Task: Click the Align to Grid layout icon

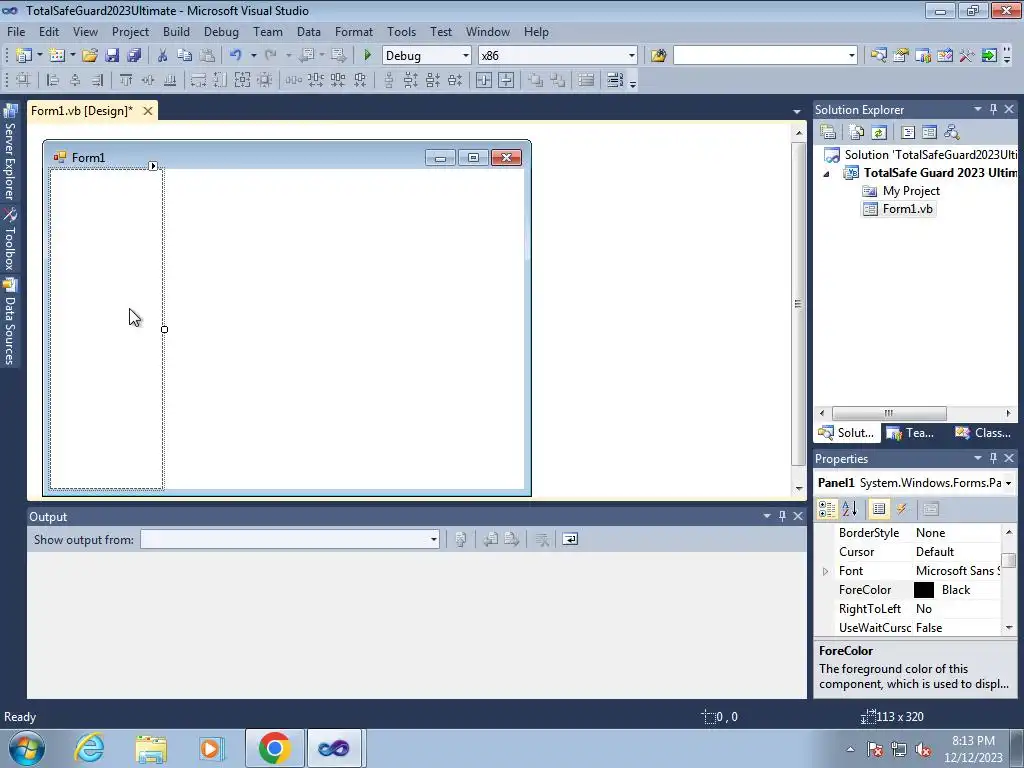Action: click(x=23, y=80)
